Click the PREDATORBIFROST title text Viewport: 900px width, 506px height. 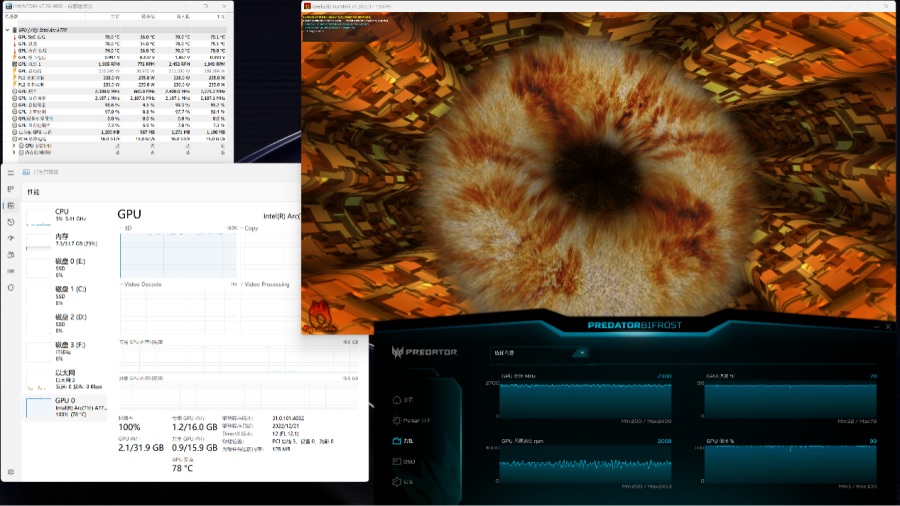634,325
